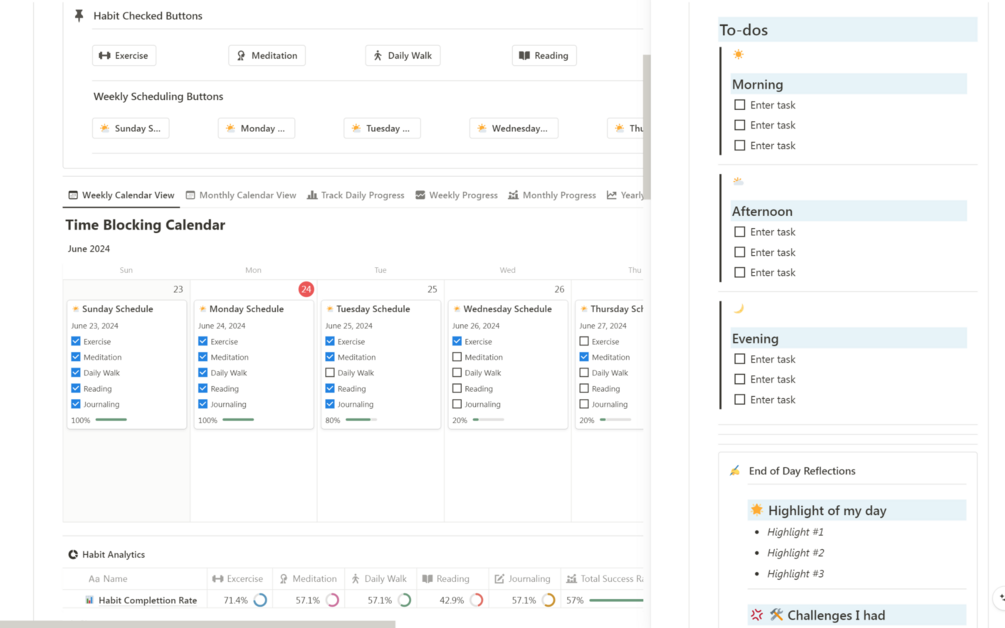Click the Sunday Schedule card progress bar

111,420
